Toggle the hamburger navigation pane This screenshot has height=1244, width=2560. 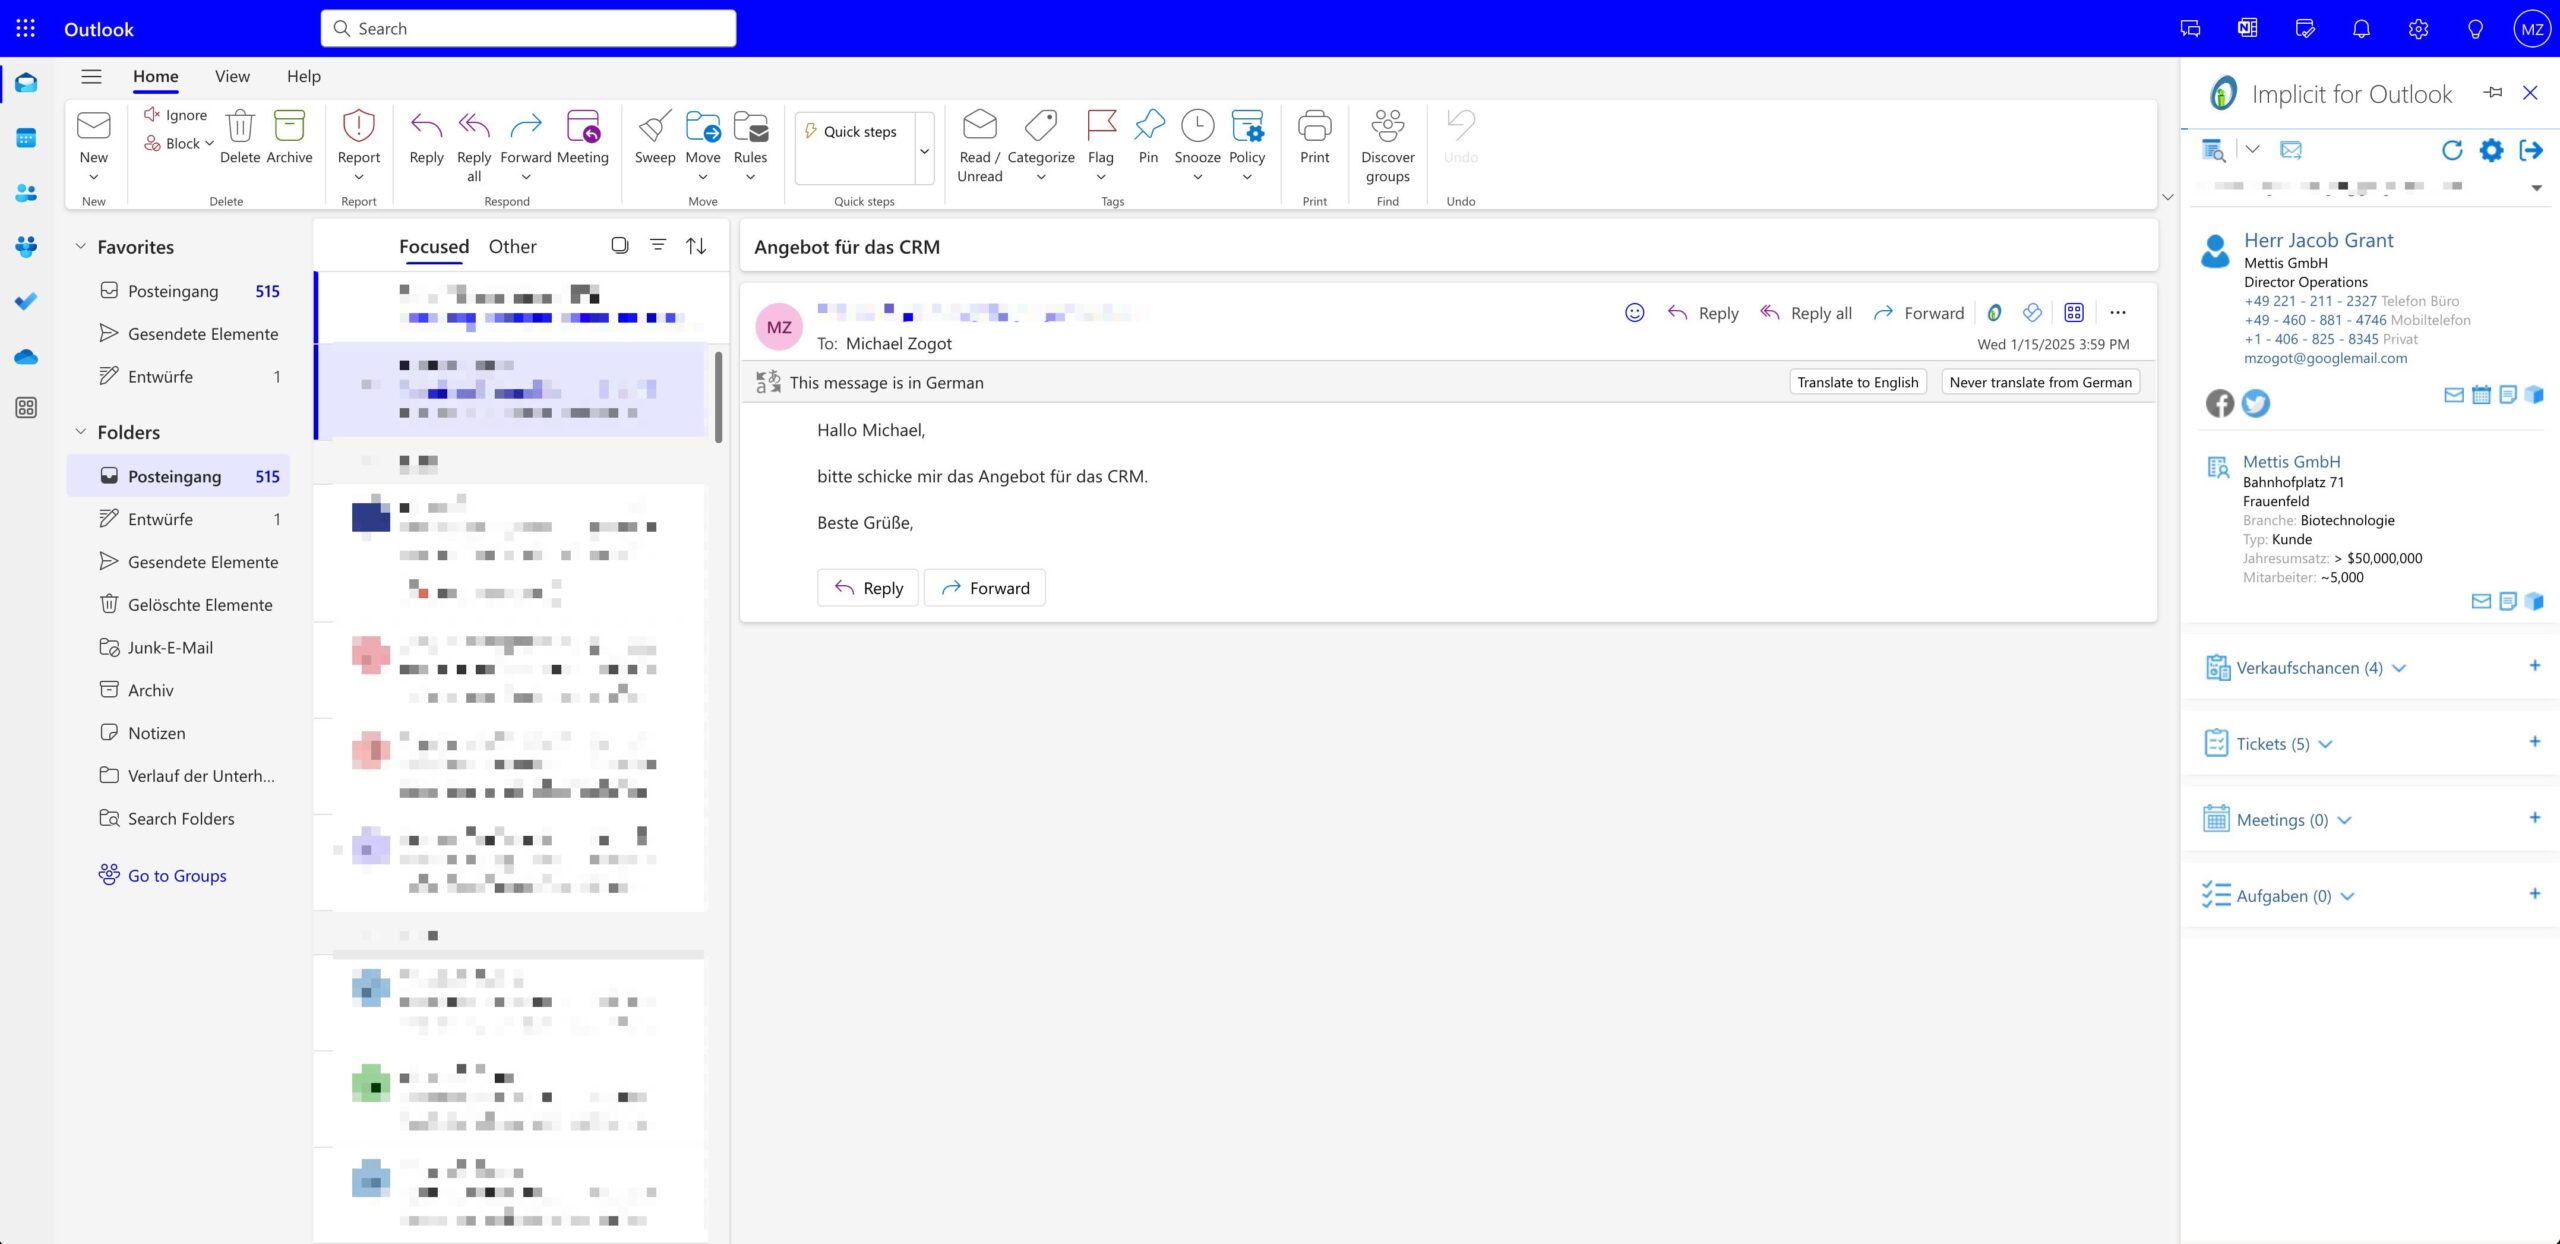pyautogui.click(x=91, y=76)
